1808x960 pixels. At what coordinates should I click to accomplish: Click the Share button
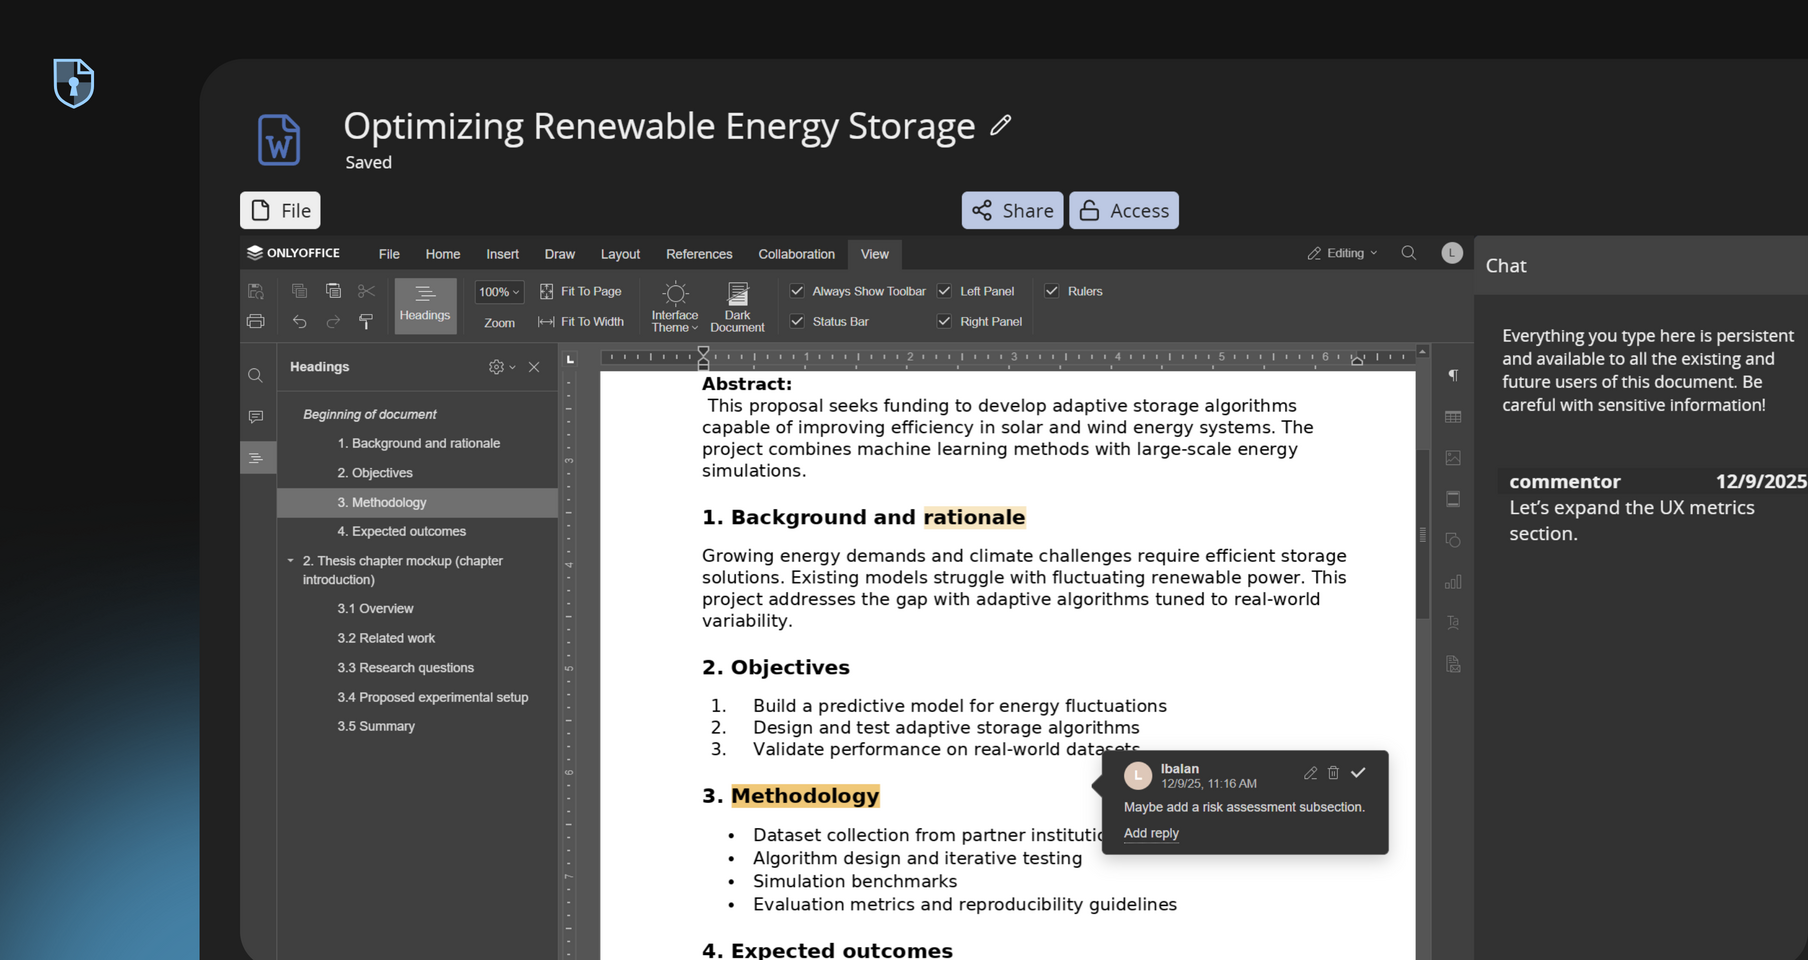pos(1012,211)
